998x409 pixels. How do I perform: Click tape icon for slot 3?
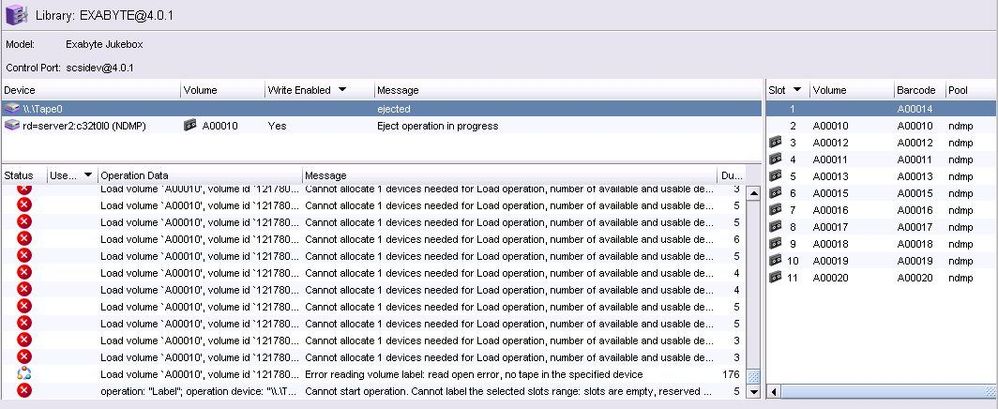775,142
